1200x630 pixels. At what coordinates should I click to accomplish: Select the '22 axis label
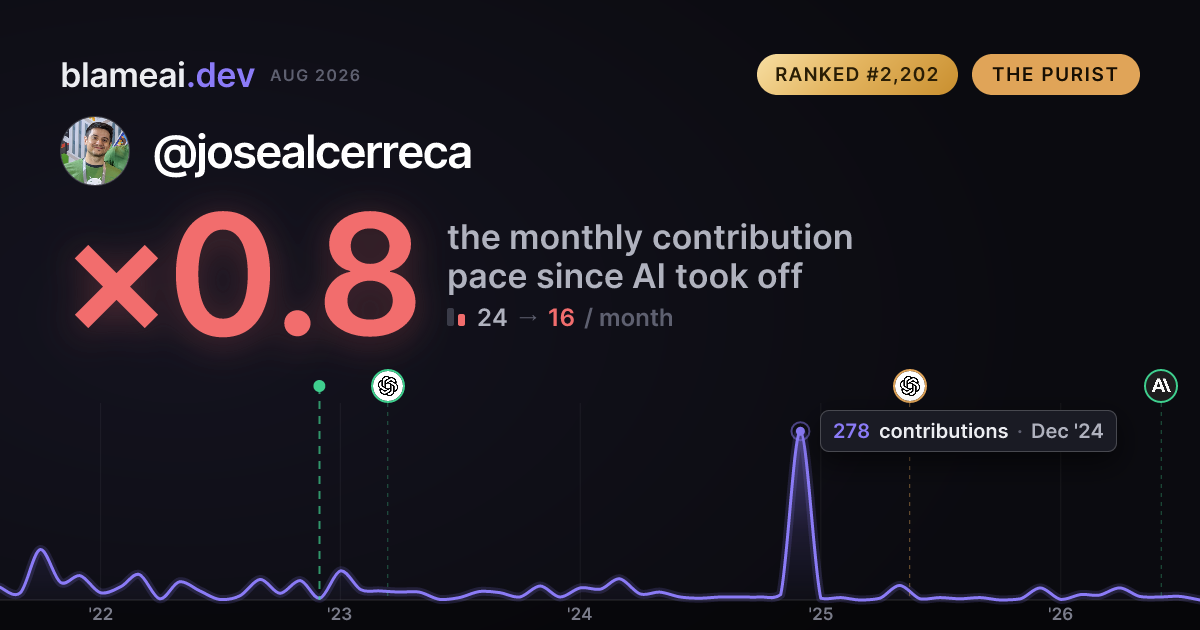(x=100, y=614)
